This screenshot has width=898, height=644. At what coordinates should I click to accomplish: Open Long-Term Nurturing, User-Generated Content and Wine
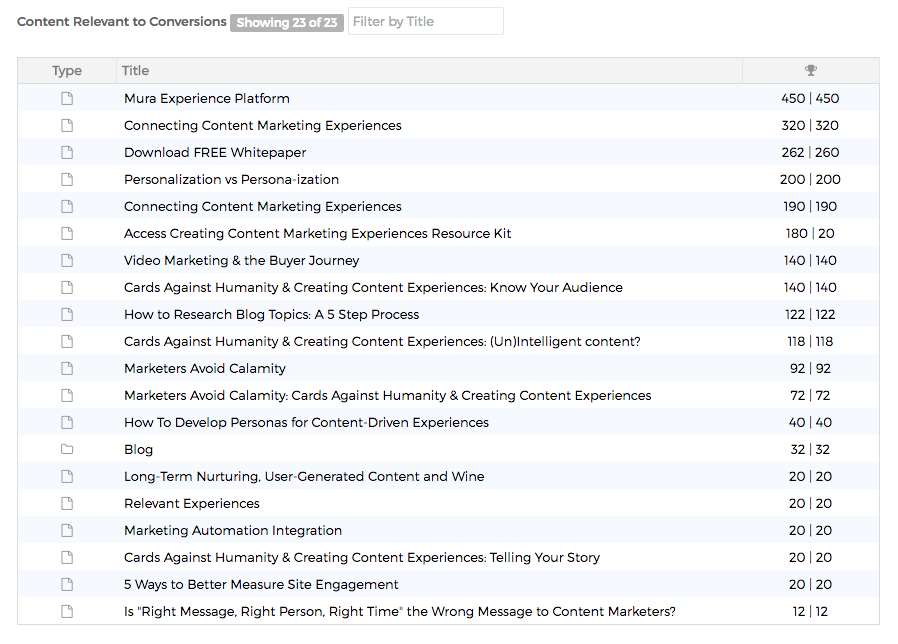tap(304, 477)
